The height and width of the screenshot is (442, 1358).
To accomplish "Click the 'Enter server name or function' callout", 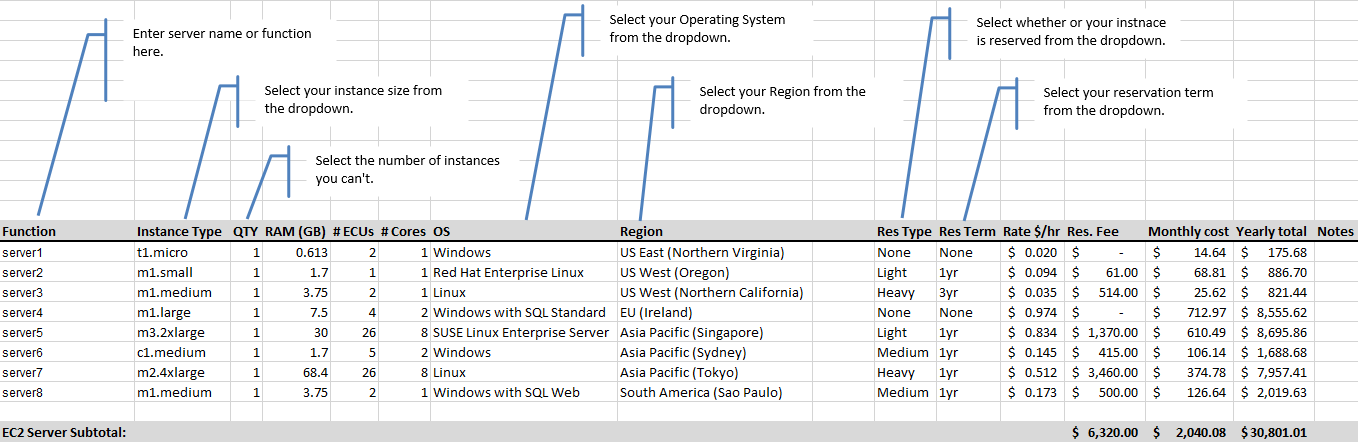I will coord(222,42).
